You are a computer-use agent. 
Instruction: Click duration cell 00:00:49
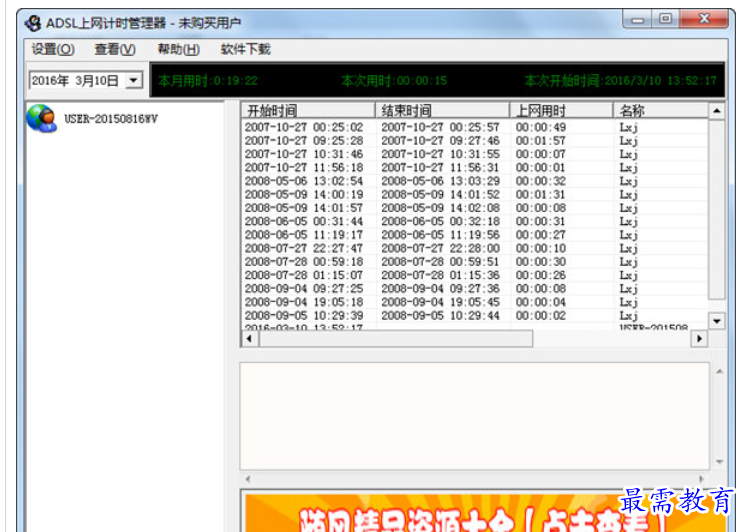541,127
